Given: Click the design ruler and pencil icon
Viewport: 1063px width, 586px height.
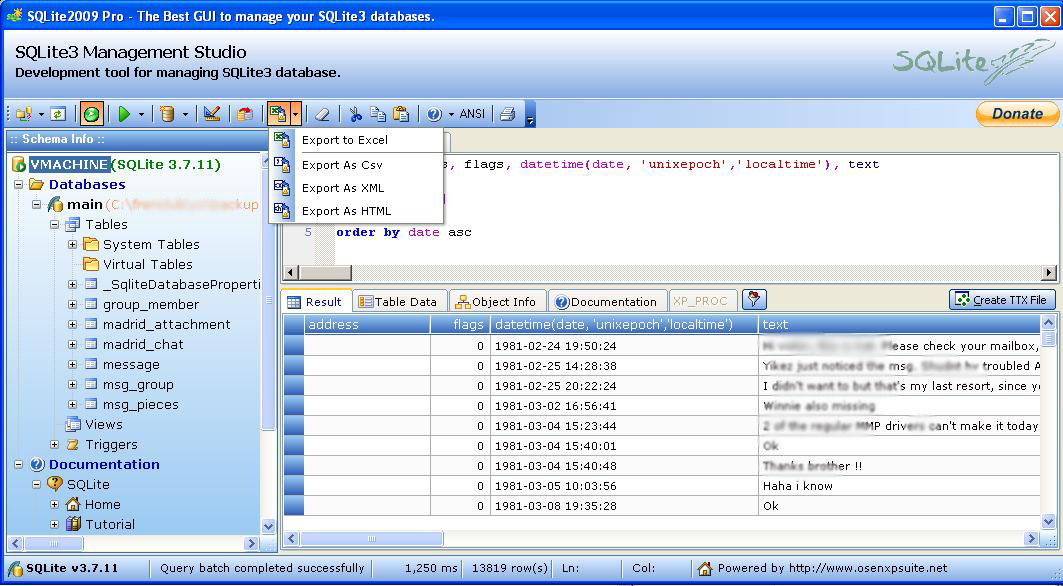Looking at the screenshot, I should (x=212, y=114).
